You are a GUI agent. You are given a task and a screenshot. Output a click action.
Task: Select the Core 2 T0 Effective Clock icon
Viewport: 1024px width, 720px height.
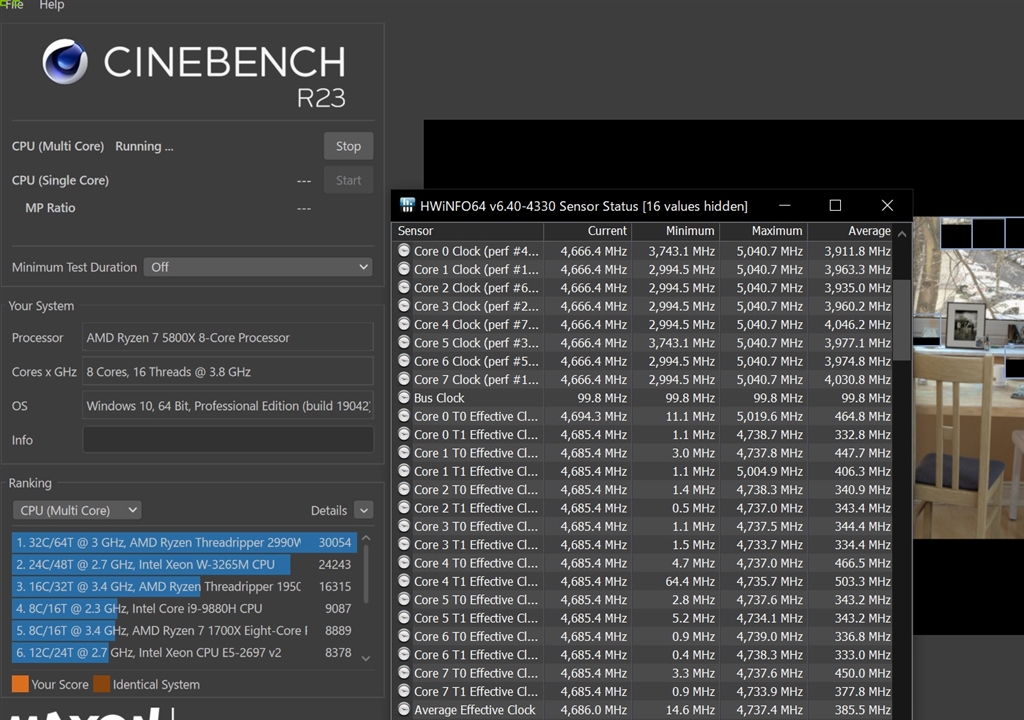(404, 490)
